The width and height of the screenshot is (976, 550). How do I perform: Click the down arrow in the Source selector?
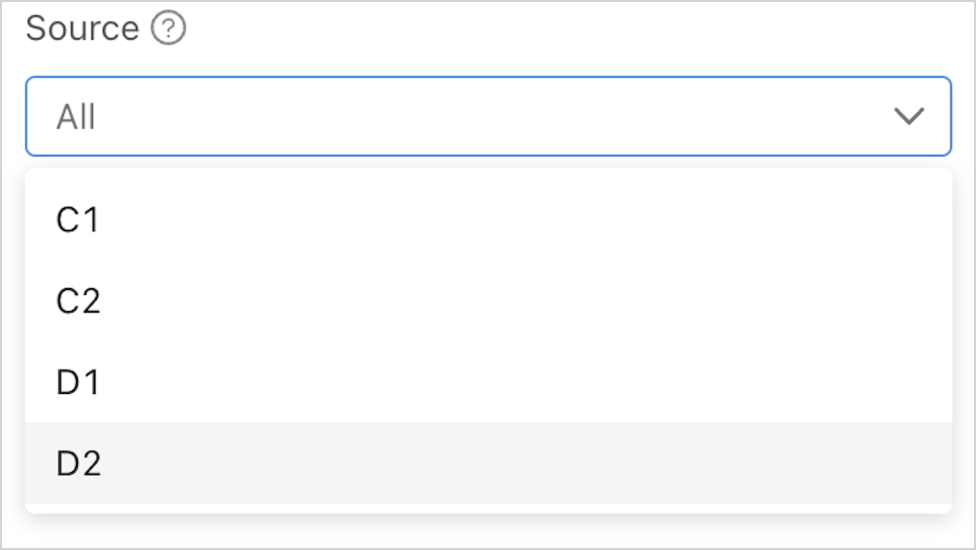click(x=908, y=117)
